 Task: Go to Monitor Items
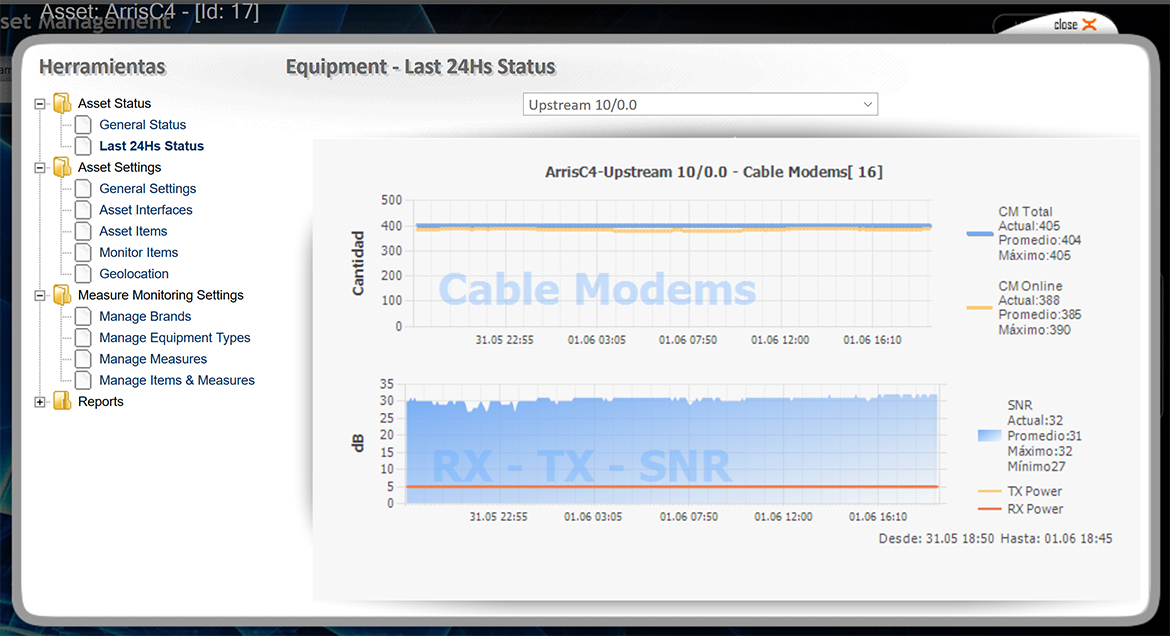(138, 253)
